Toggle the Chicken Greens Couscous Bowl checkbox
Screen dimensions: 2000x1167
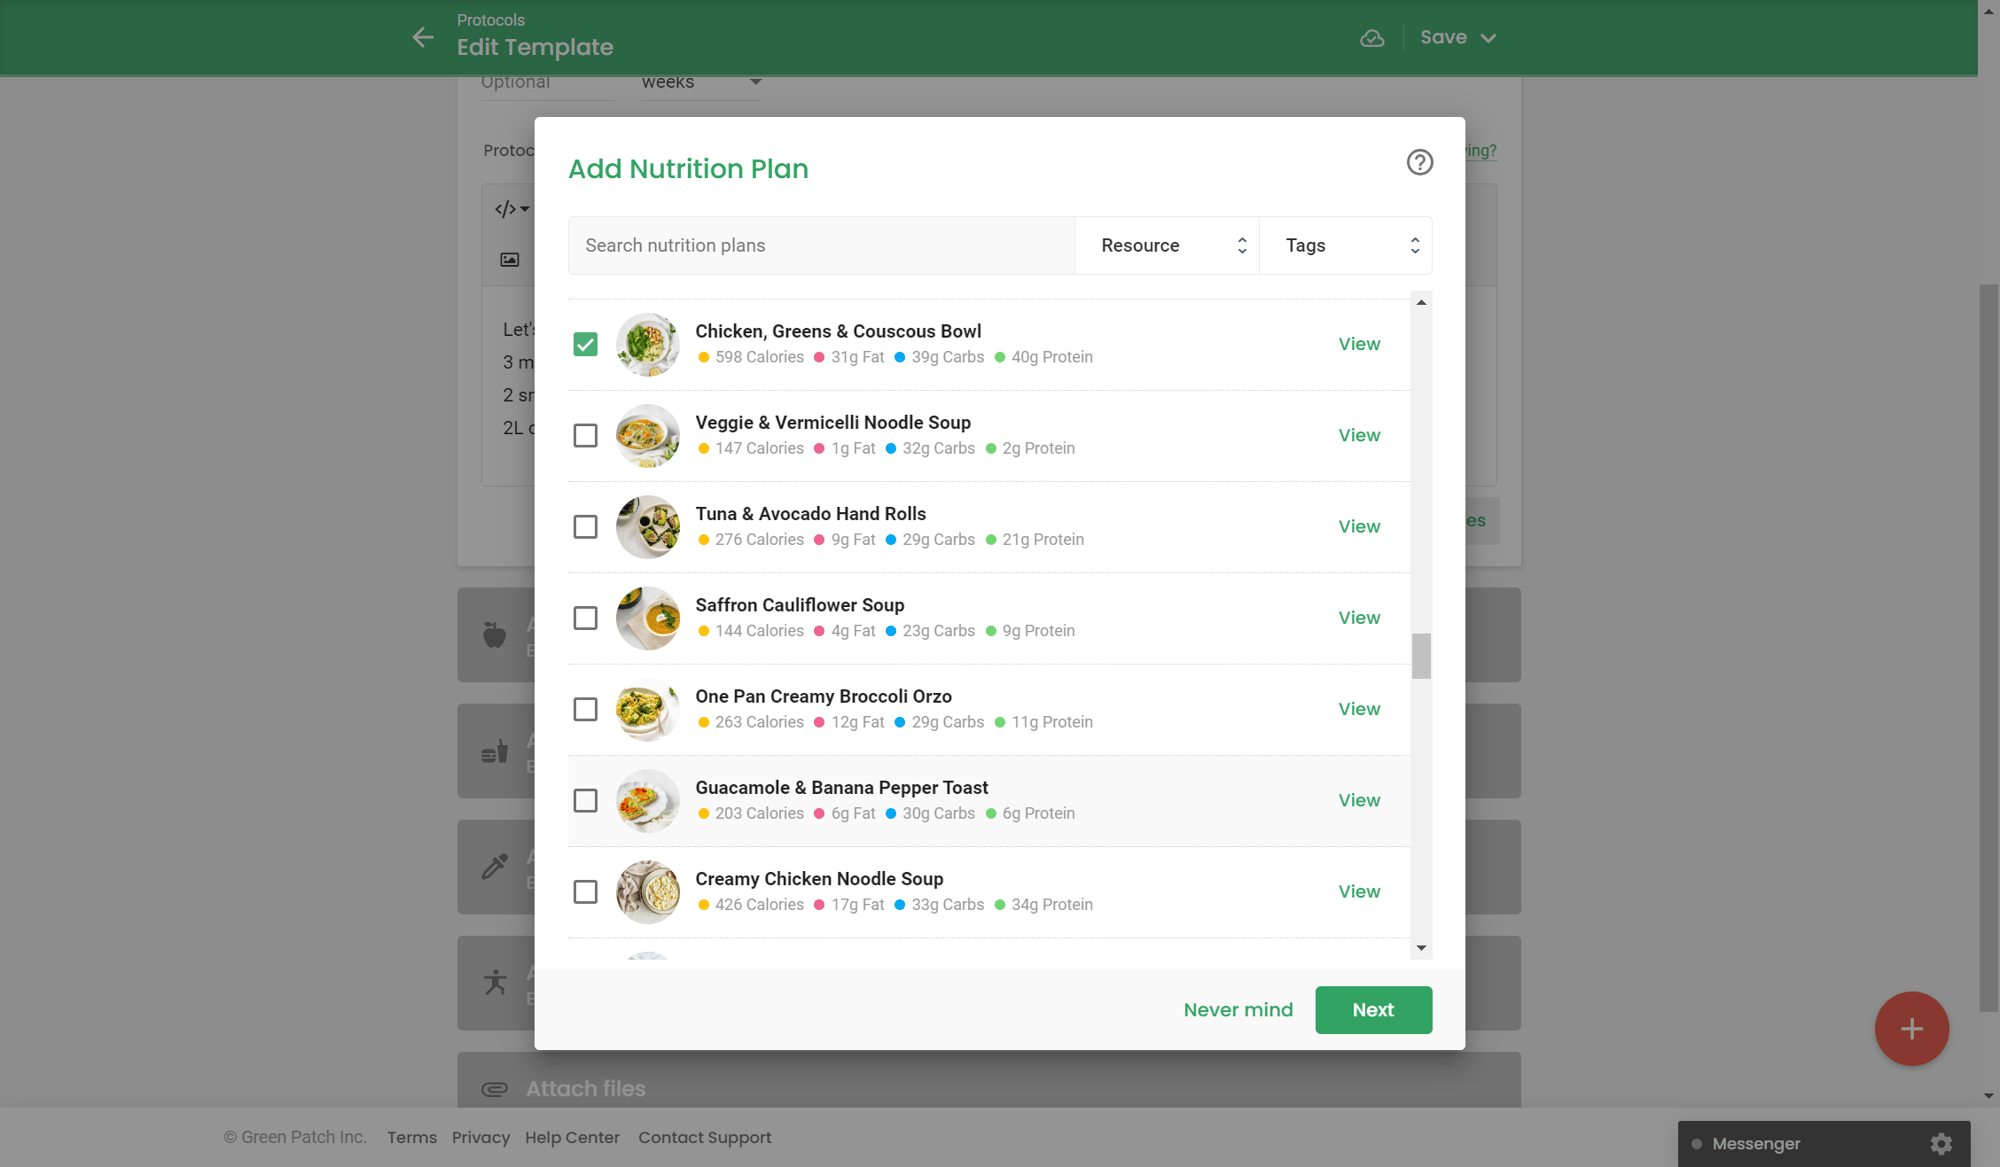(586, 343)
